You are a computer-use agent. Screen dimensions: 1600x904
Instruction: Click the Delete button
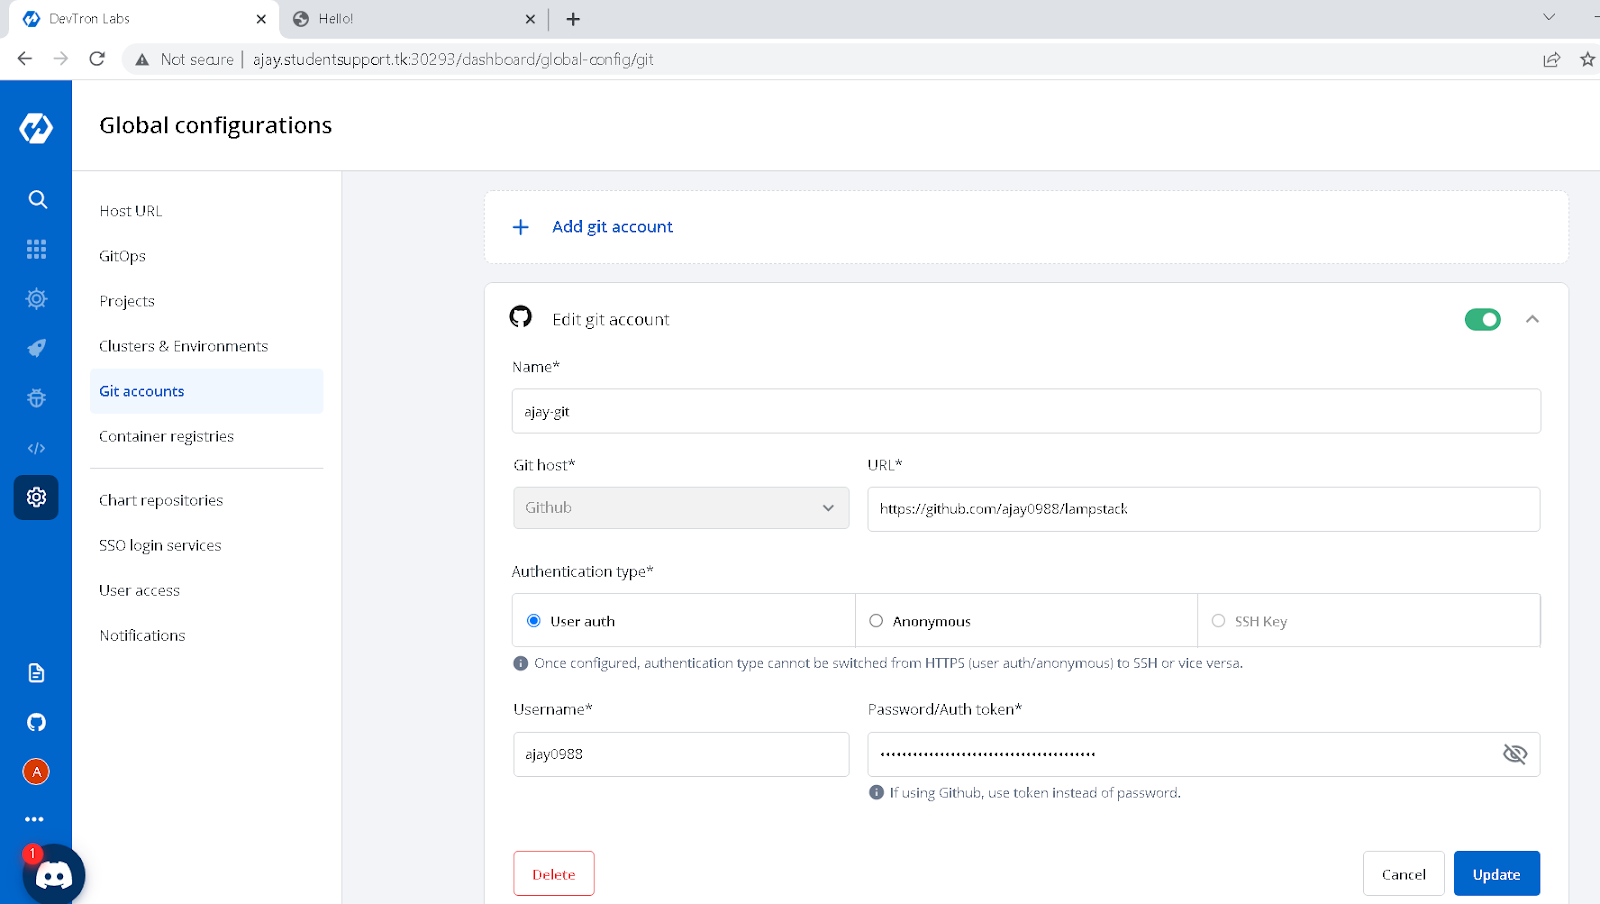(554, 874)
